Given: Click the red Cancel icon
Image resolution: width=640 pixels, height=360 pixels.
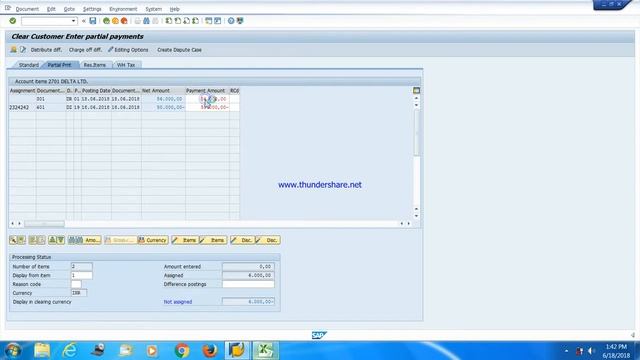Looking at the screenshot, I should pyautogui.click(x=124, y=21).
